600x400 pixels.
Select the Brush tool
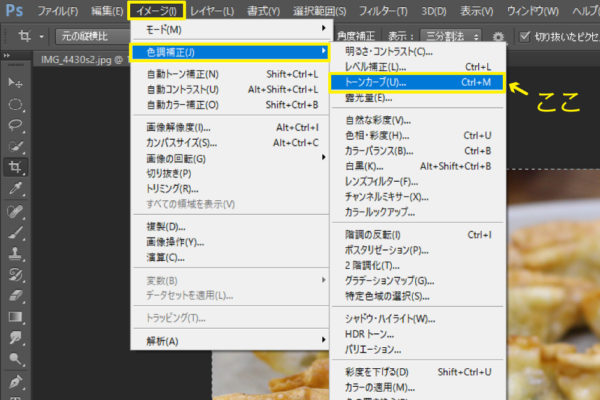(16, 232)
